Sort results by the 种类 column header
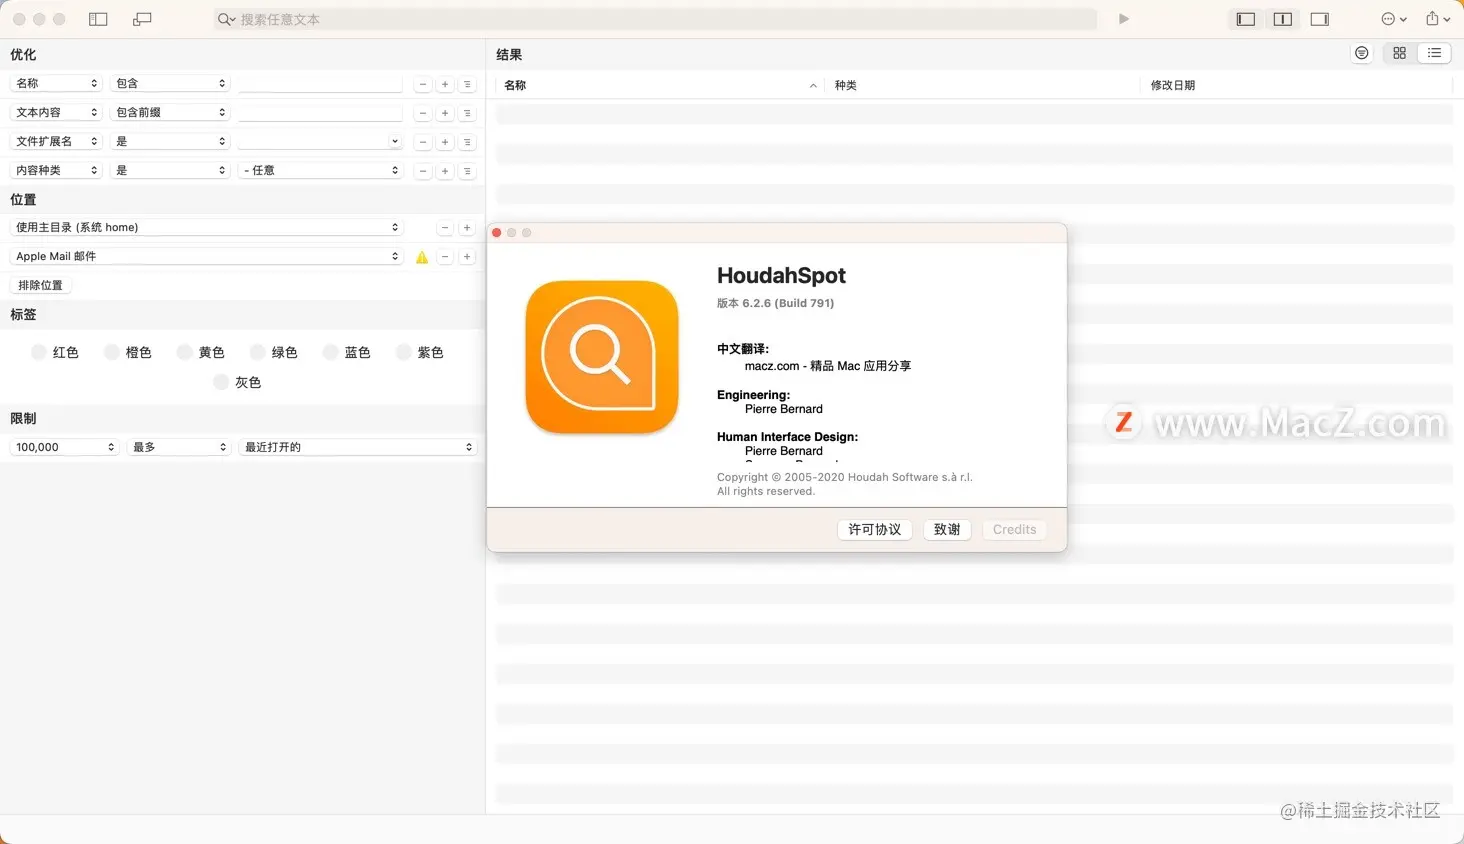Screen dimensions: 1464x844 tap(983, 85)
